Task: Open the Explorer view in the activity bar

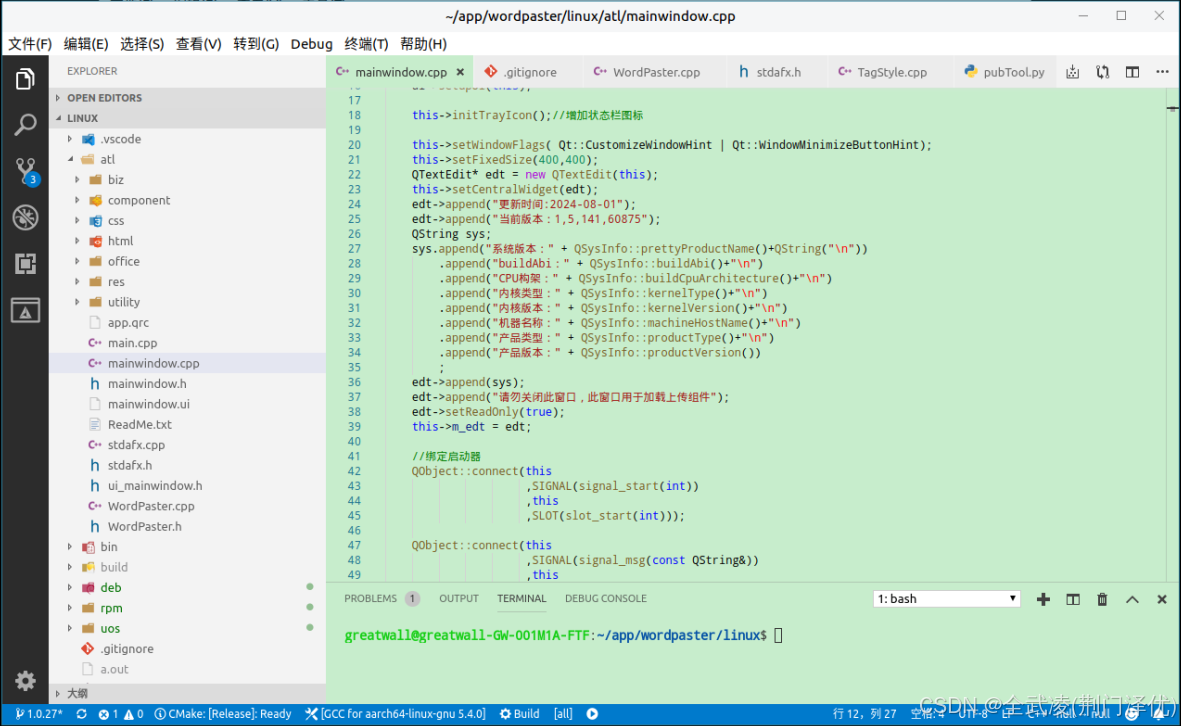Action: tap(25, 78)
